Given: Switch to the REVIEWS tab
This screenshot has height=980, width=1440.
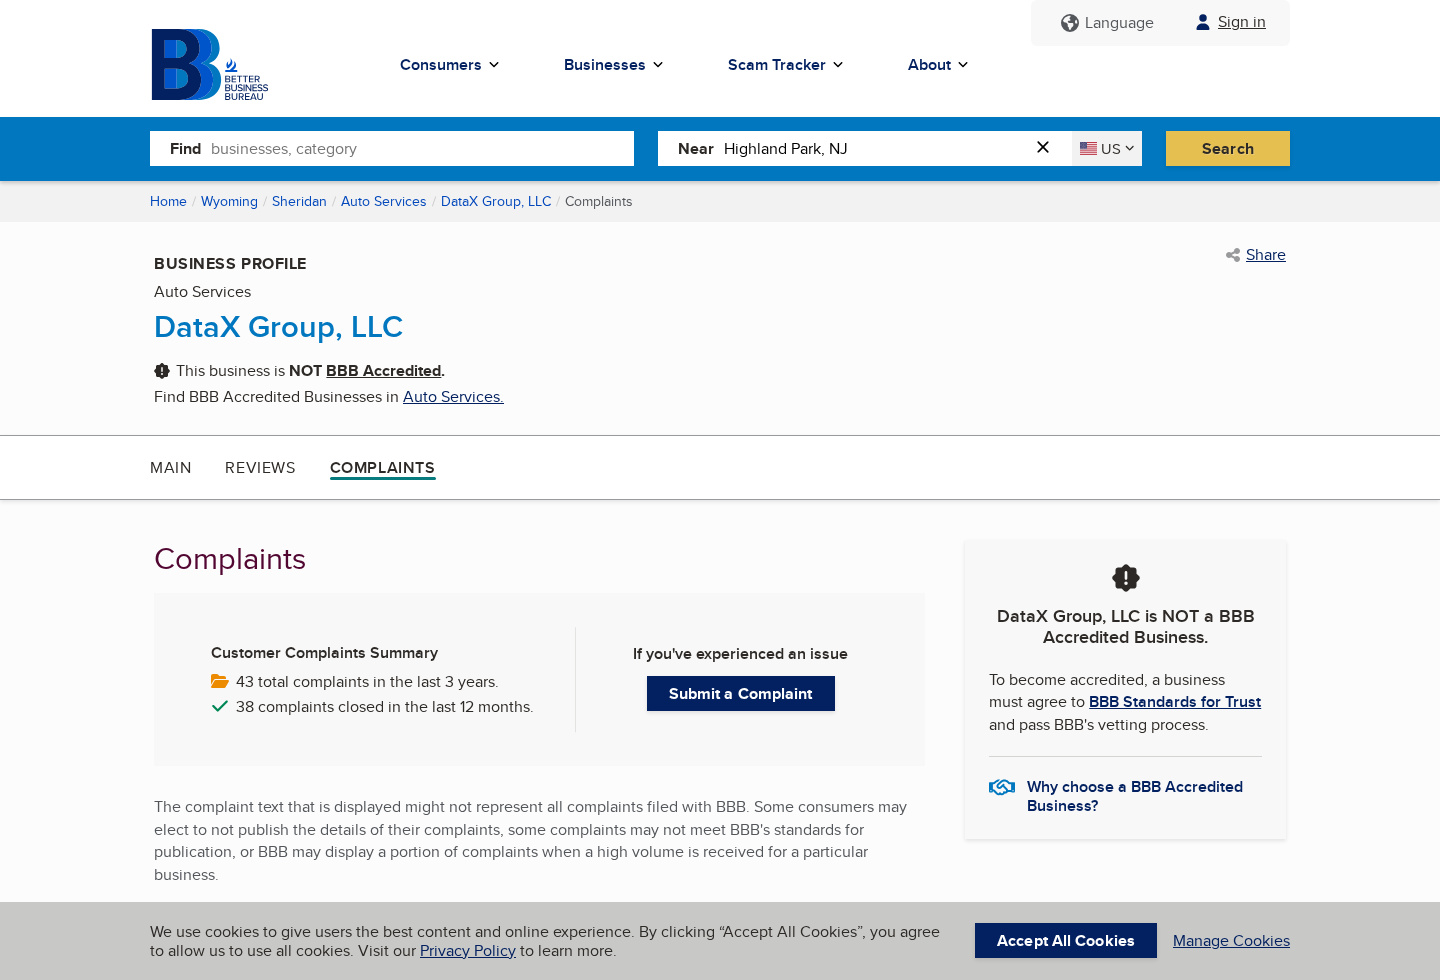Looking at the screenshot, I should coord(260,468).
